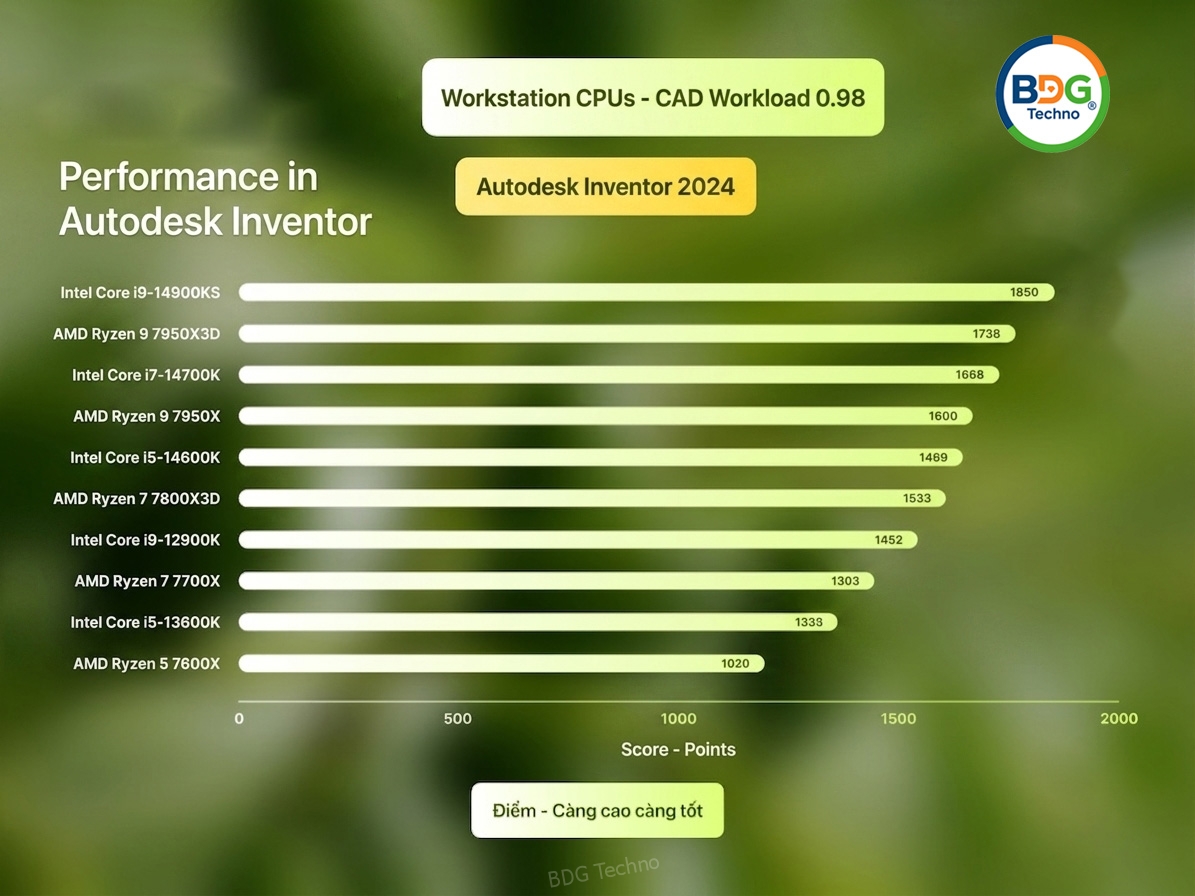Select the 1600 score value
Screen dimensions: 1195x896
tap(943, 416)
